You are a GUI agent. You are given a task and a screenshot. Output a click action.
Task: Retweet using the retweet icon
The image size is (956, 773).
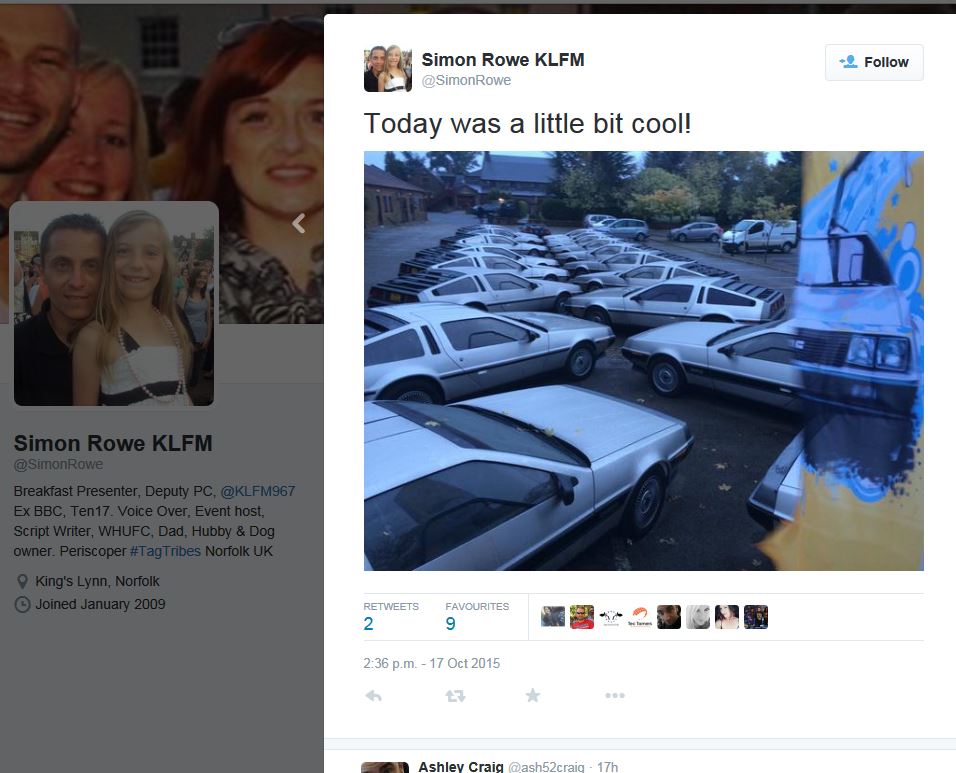455,696
